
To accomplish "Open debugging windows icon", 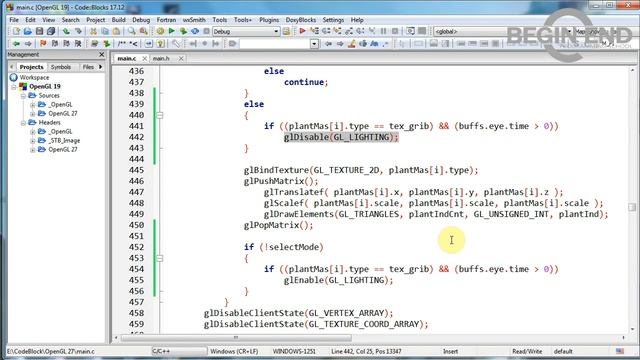I will point(410,31).
